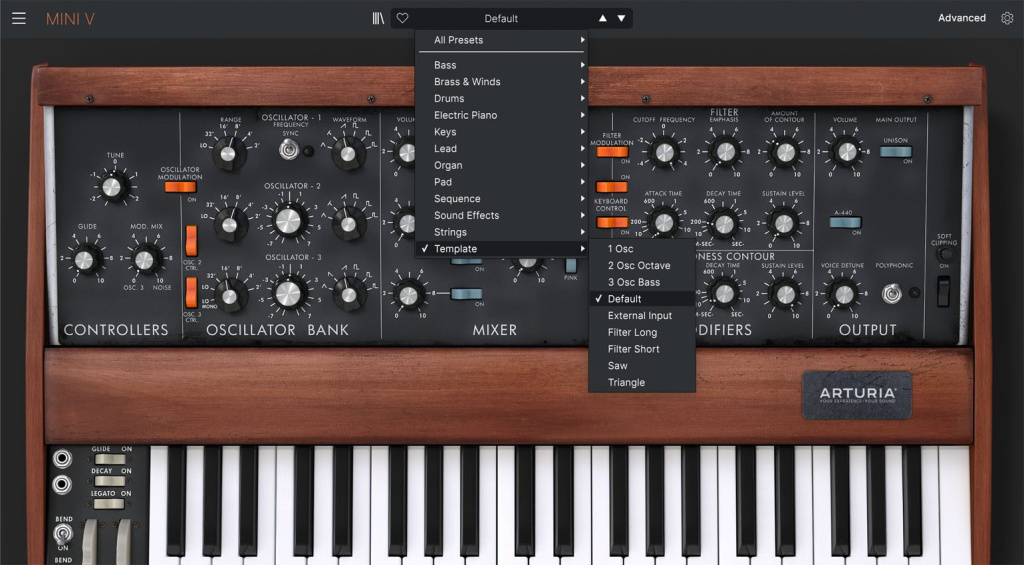The width and height of the screenshot is (1024, 565).
Task: Toggle the Legato On switch by keyboard
Action: pyautogui.click(x=109, y=504)
